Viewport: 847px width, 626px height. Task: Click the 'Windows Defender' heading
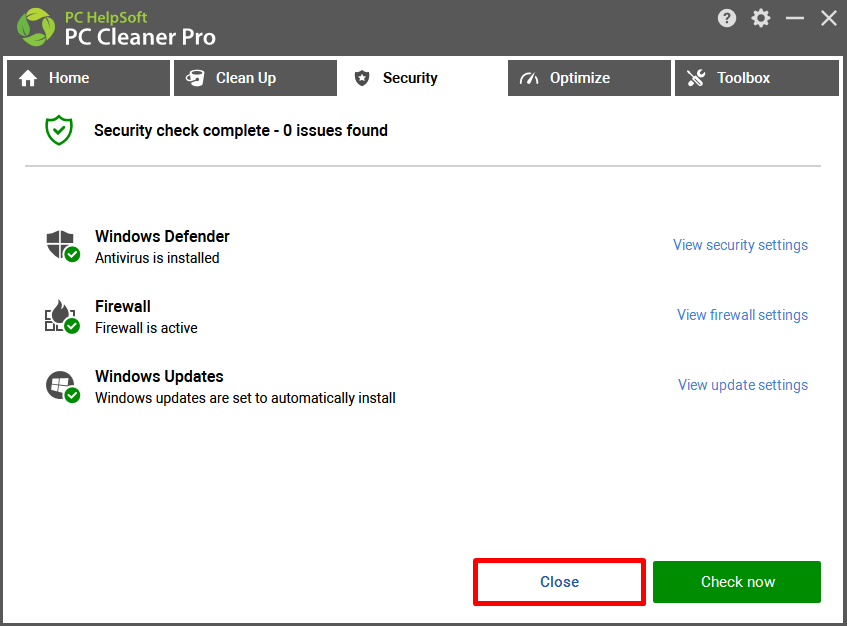coord(162,237)
